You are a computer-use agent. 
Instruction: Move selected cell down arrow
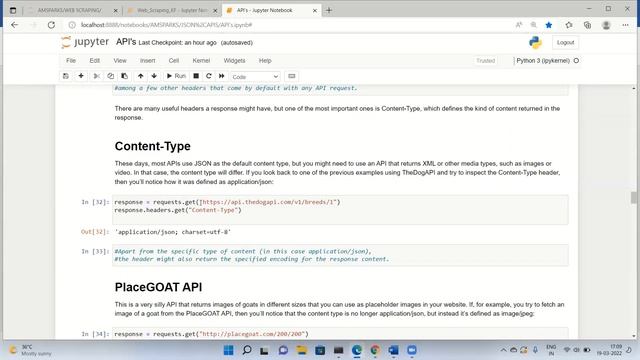154,76
